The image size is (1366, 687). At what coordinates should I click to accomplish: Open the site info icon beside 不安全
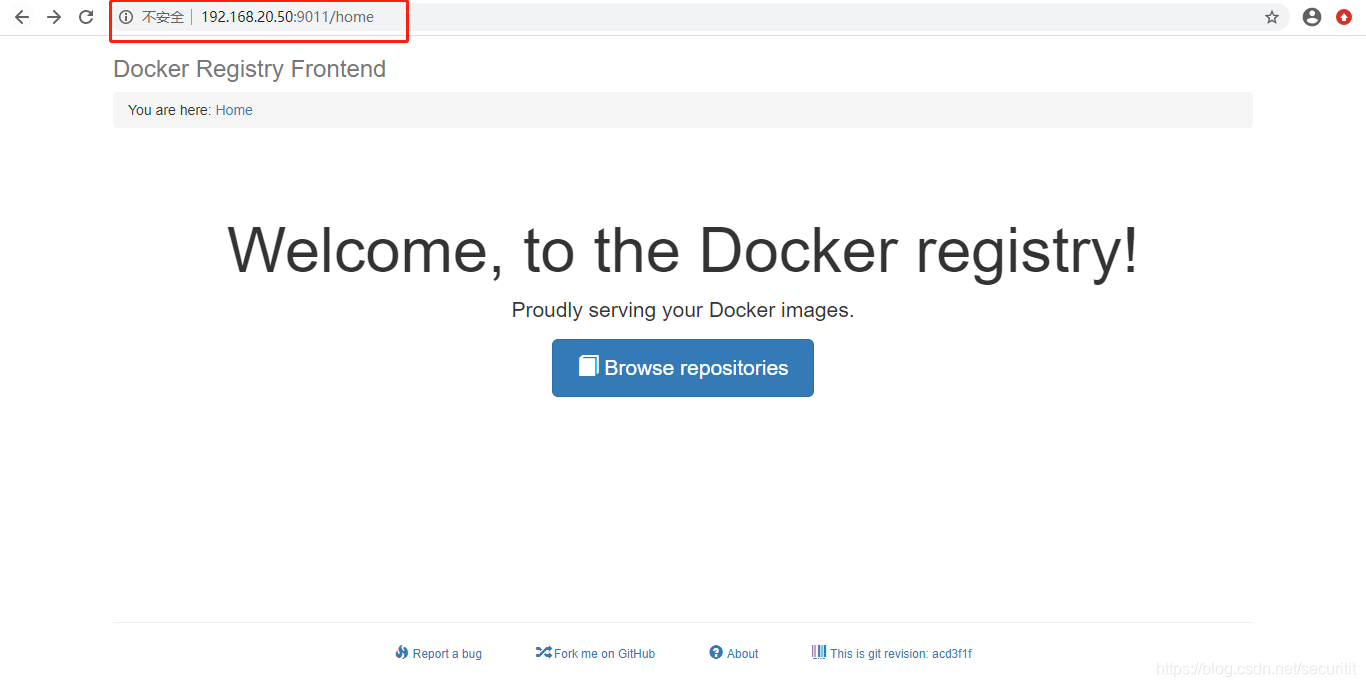point(126,17)
